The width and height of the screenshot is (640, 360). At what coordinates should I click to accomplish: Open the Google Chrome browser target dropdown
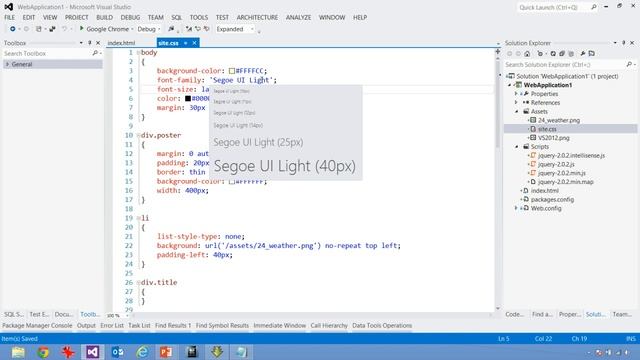click(132, 29)
